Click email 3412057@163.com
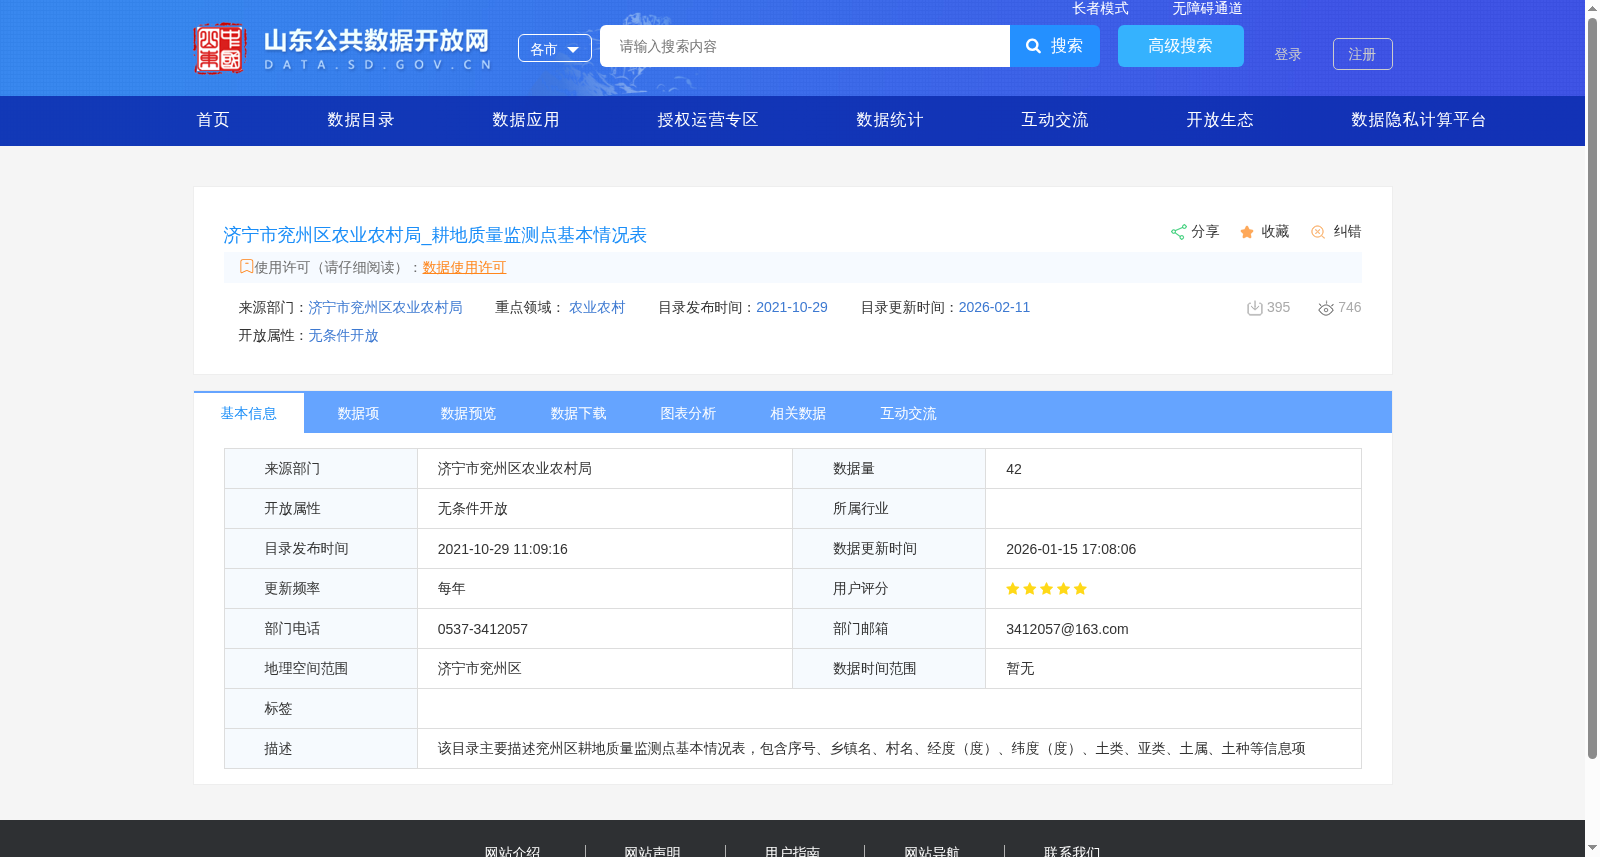 point(1067,629)
